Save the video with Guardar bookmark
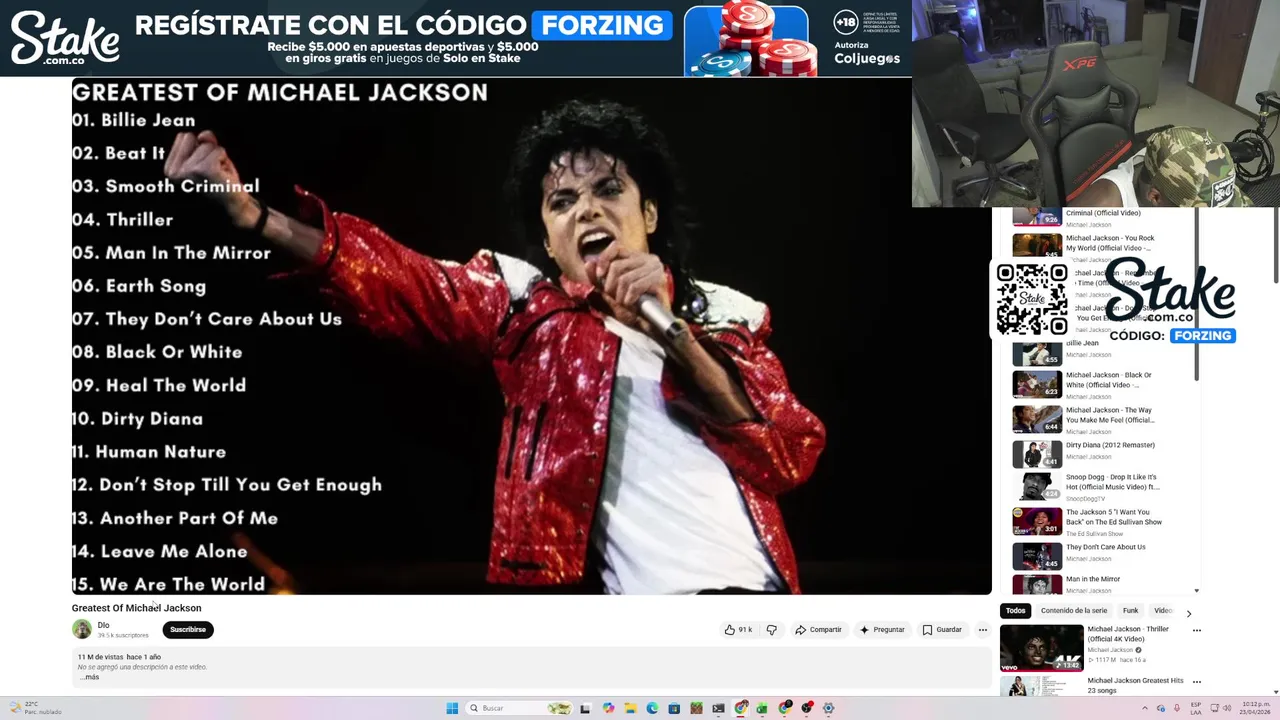 tap(942, 630)
